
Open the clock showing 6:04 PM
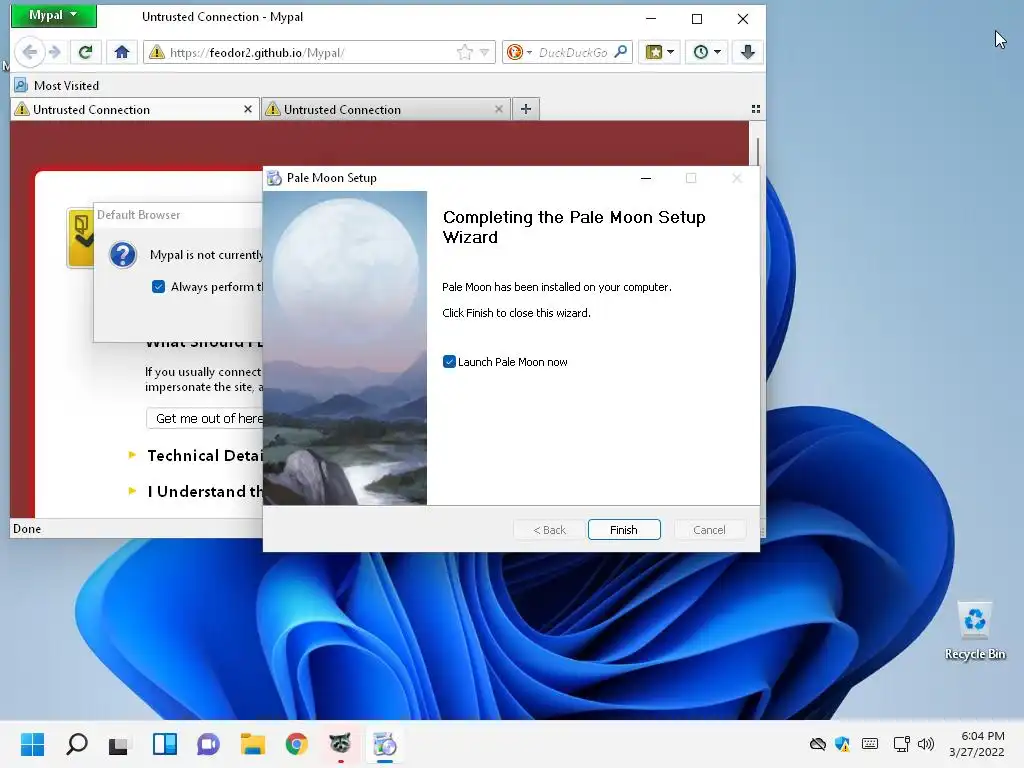coord(977,744)
